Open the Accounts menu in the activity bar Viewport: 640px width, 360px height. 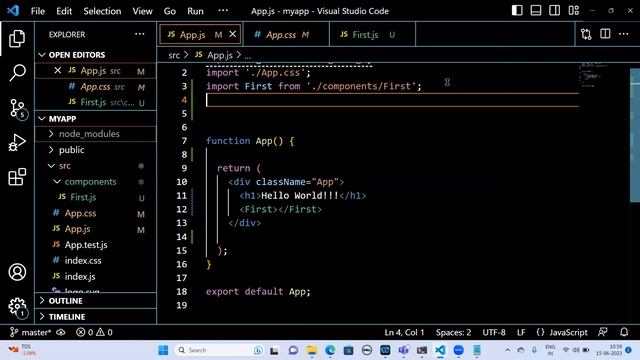(x=17, y=272)
